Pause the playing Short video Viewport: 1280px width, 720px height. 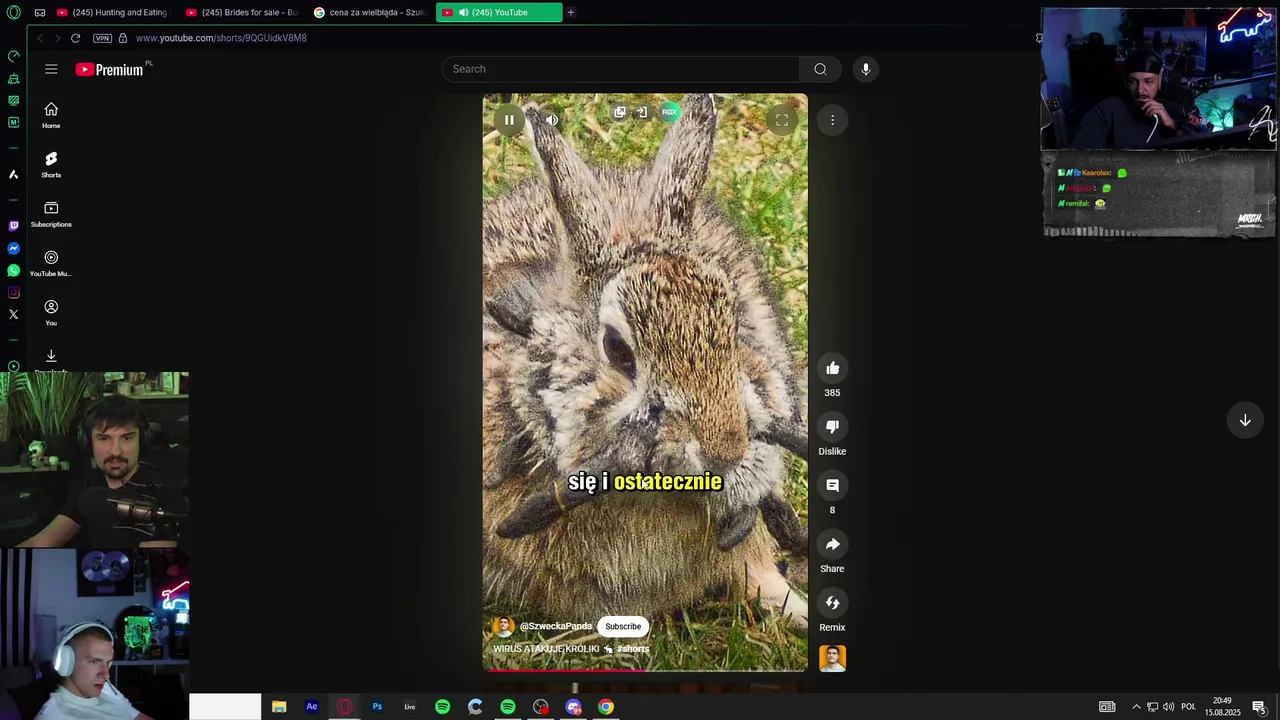pos(509,120)
